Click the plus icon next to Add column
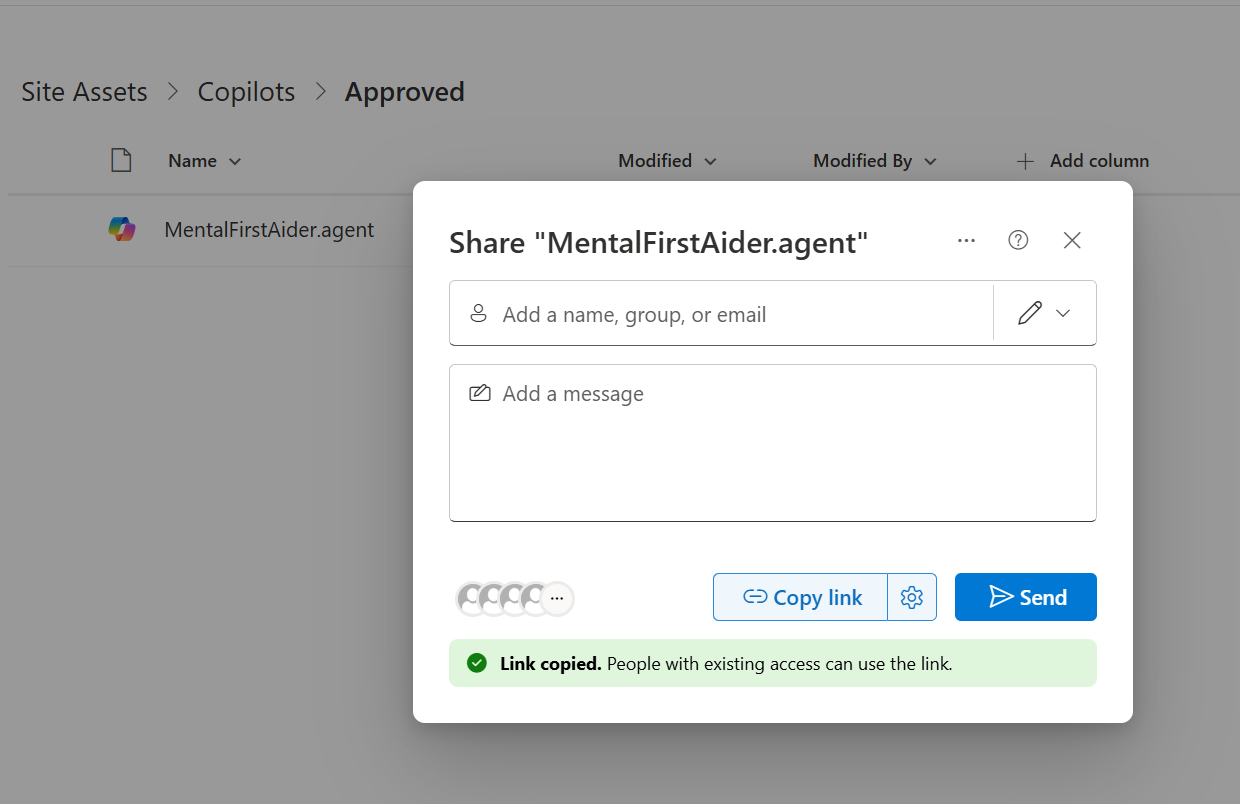Viewport: 1240px width, 804px height. pyautogui.click(x=1025, y=161)
